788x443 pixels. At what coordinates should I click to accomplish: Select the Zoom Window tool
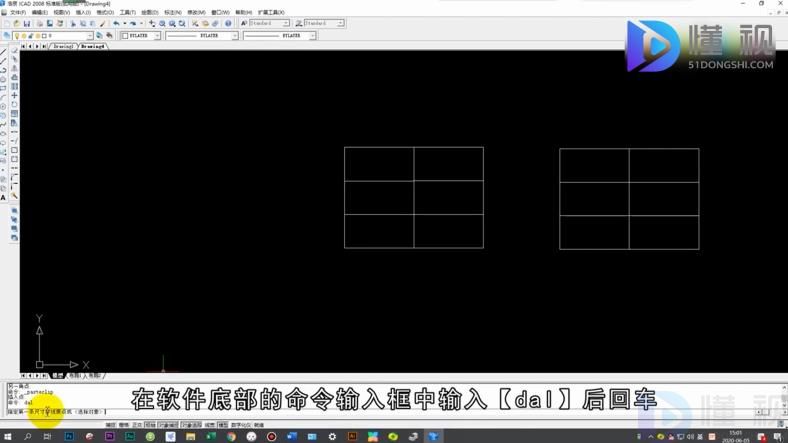pyautogui.click(x=172, y=23)
